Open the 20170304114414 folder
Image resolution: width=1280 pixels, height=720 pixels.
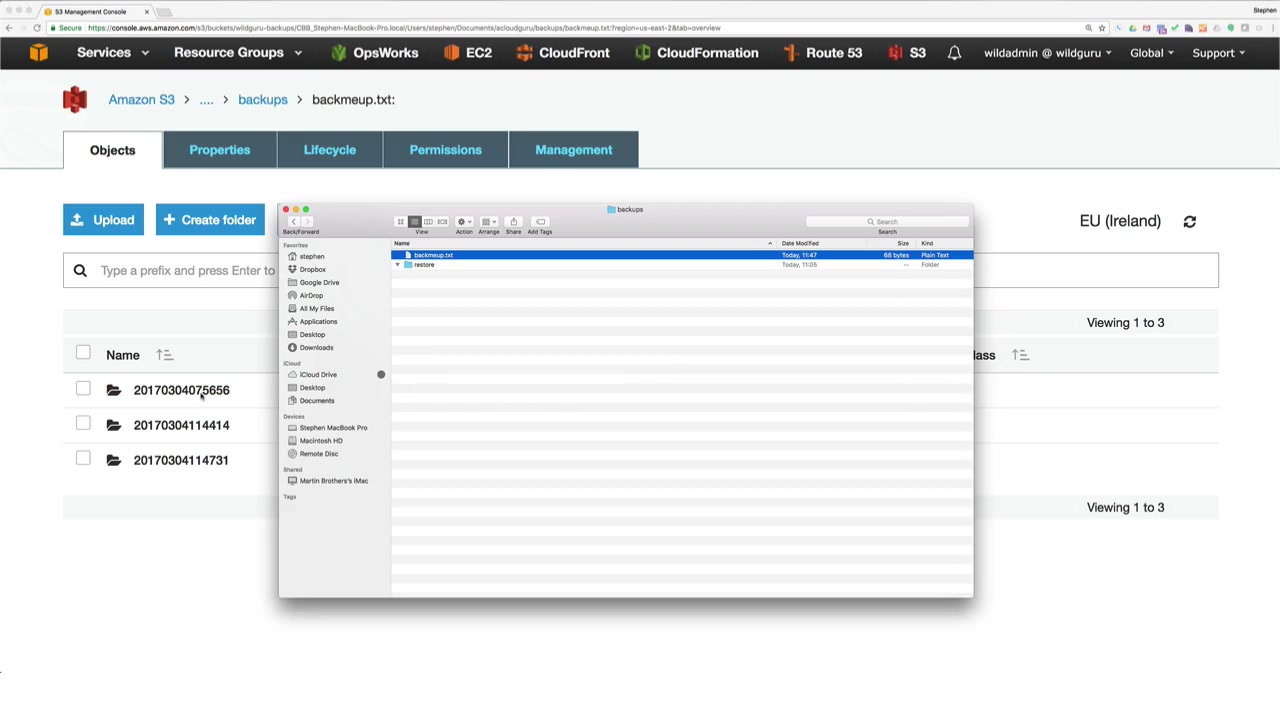[x=181, y=425]
